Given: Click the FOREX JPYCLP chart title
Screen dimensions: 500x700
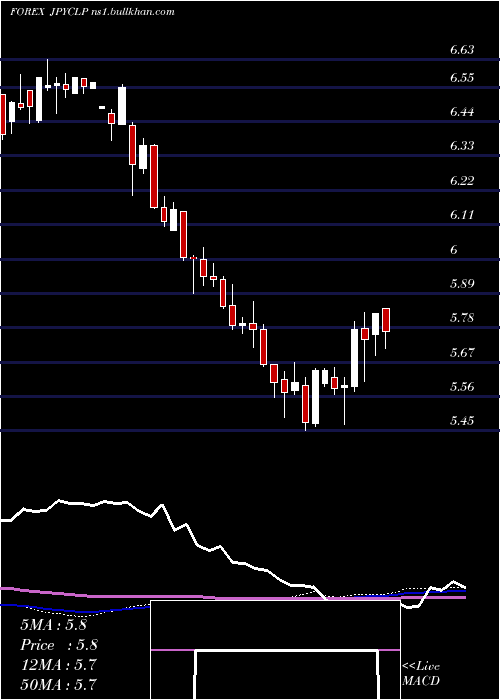Looking at the screenshot, I should click(92, 12).
